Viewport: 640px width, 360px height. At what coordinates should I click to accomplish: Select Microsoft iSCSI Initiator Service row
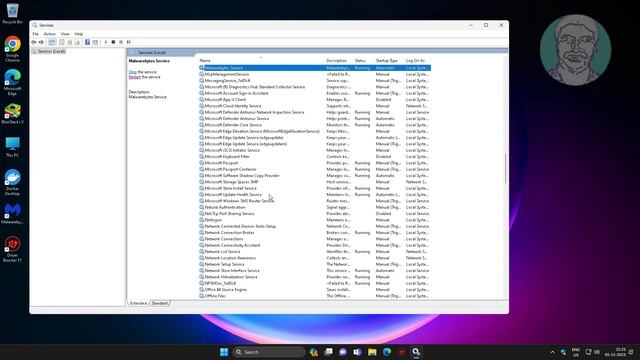click(315, 150)
